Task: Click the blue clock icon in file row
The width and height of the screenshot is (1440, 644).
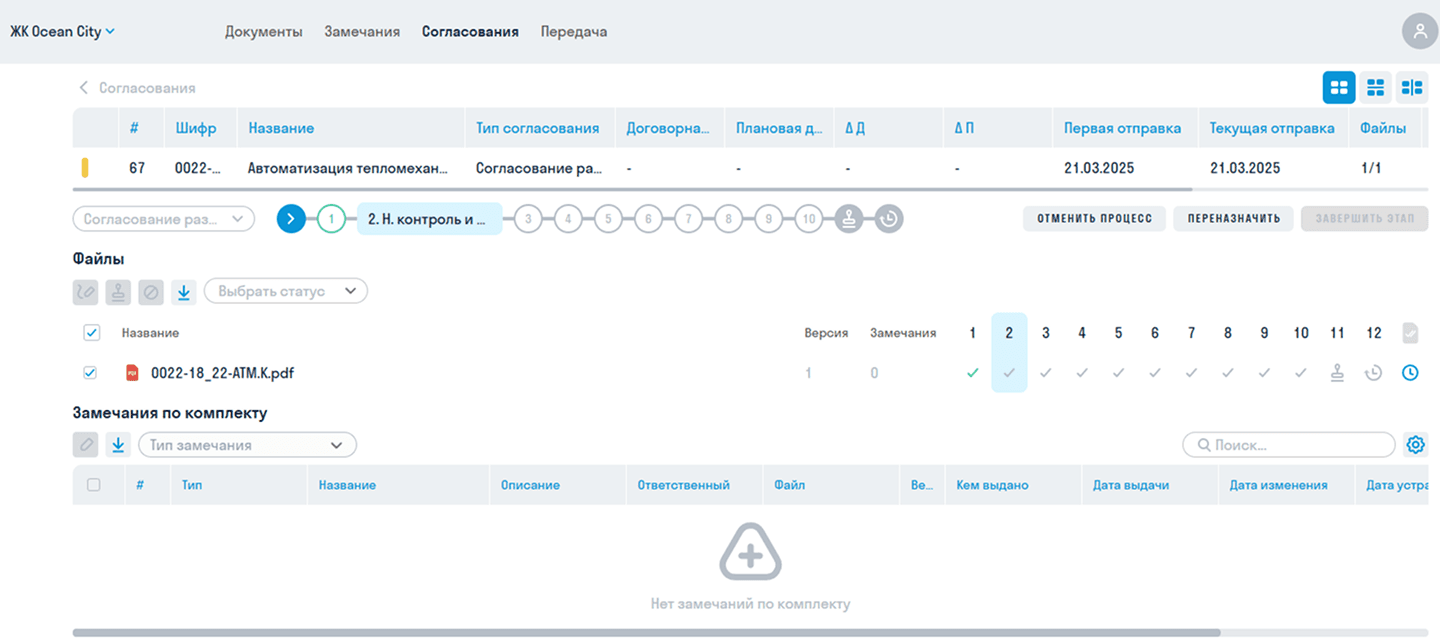Action: click(x=1410, y=373)
